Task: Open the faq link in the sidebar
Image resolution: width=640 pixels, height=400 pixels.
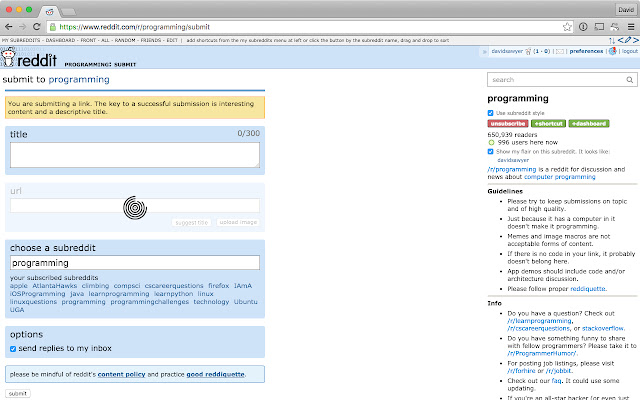Action: point(556,381)
